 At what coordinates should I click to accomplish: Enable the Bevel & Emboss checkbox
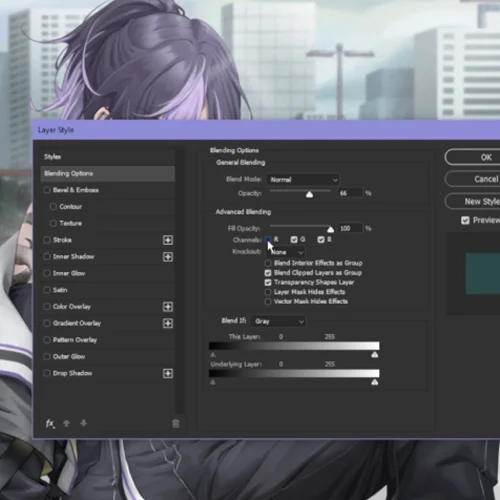(x=47, y=190)
